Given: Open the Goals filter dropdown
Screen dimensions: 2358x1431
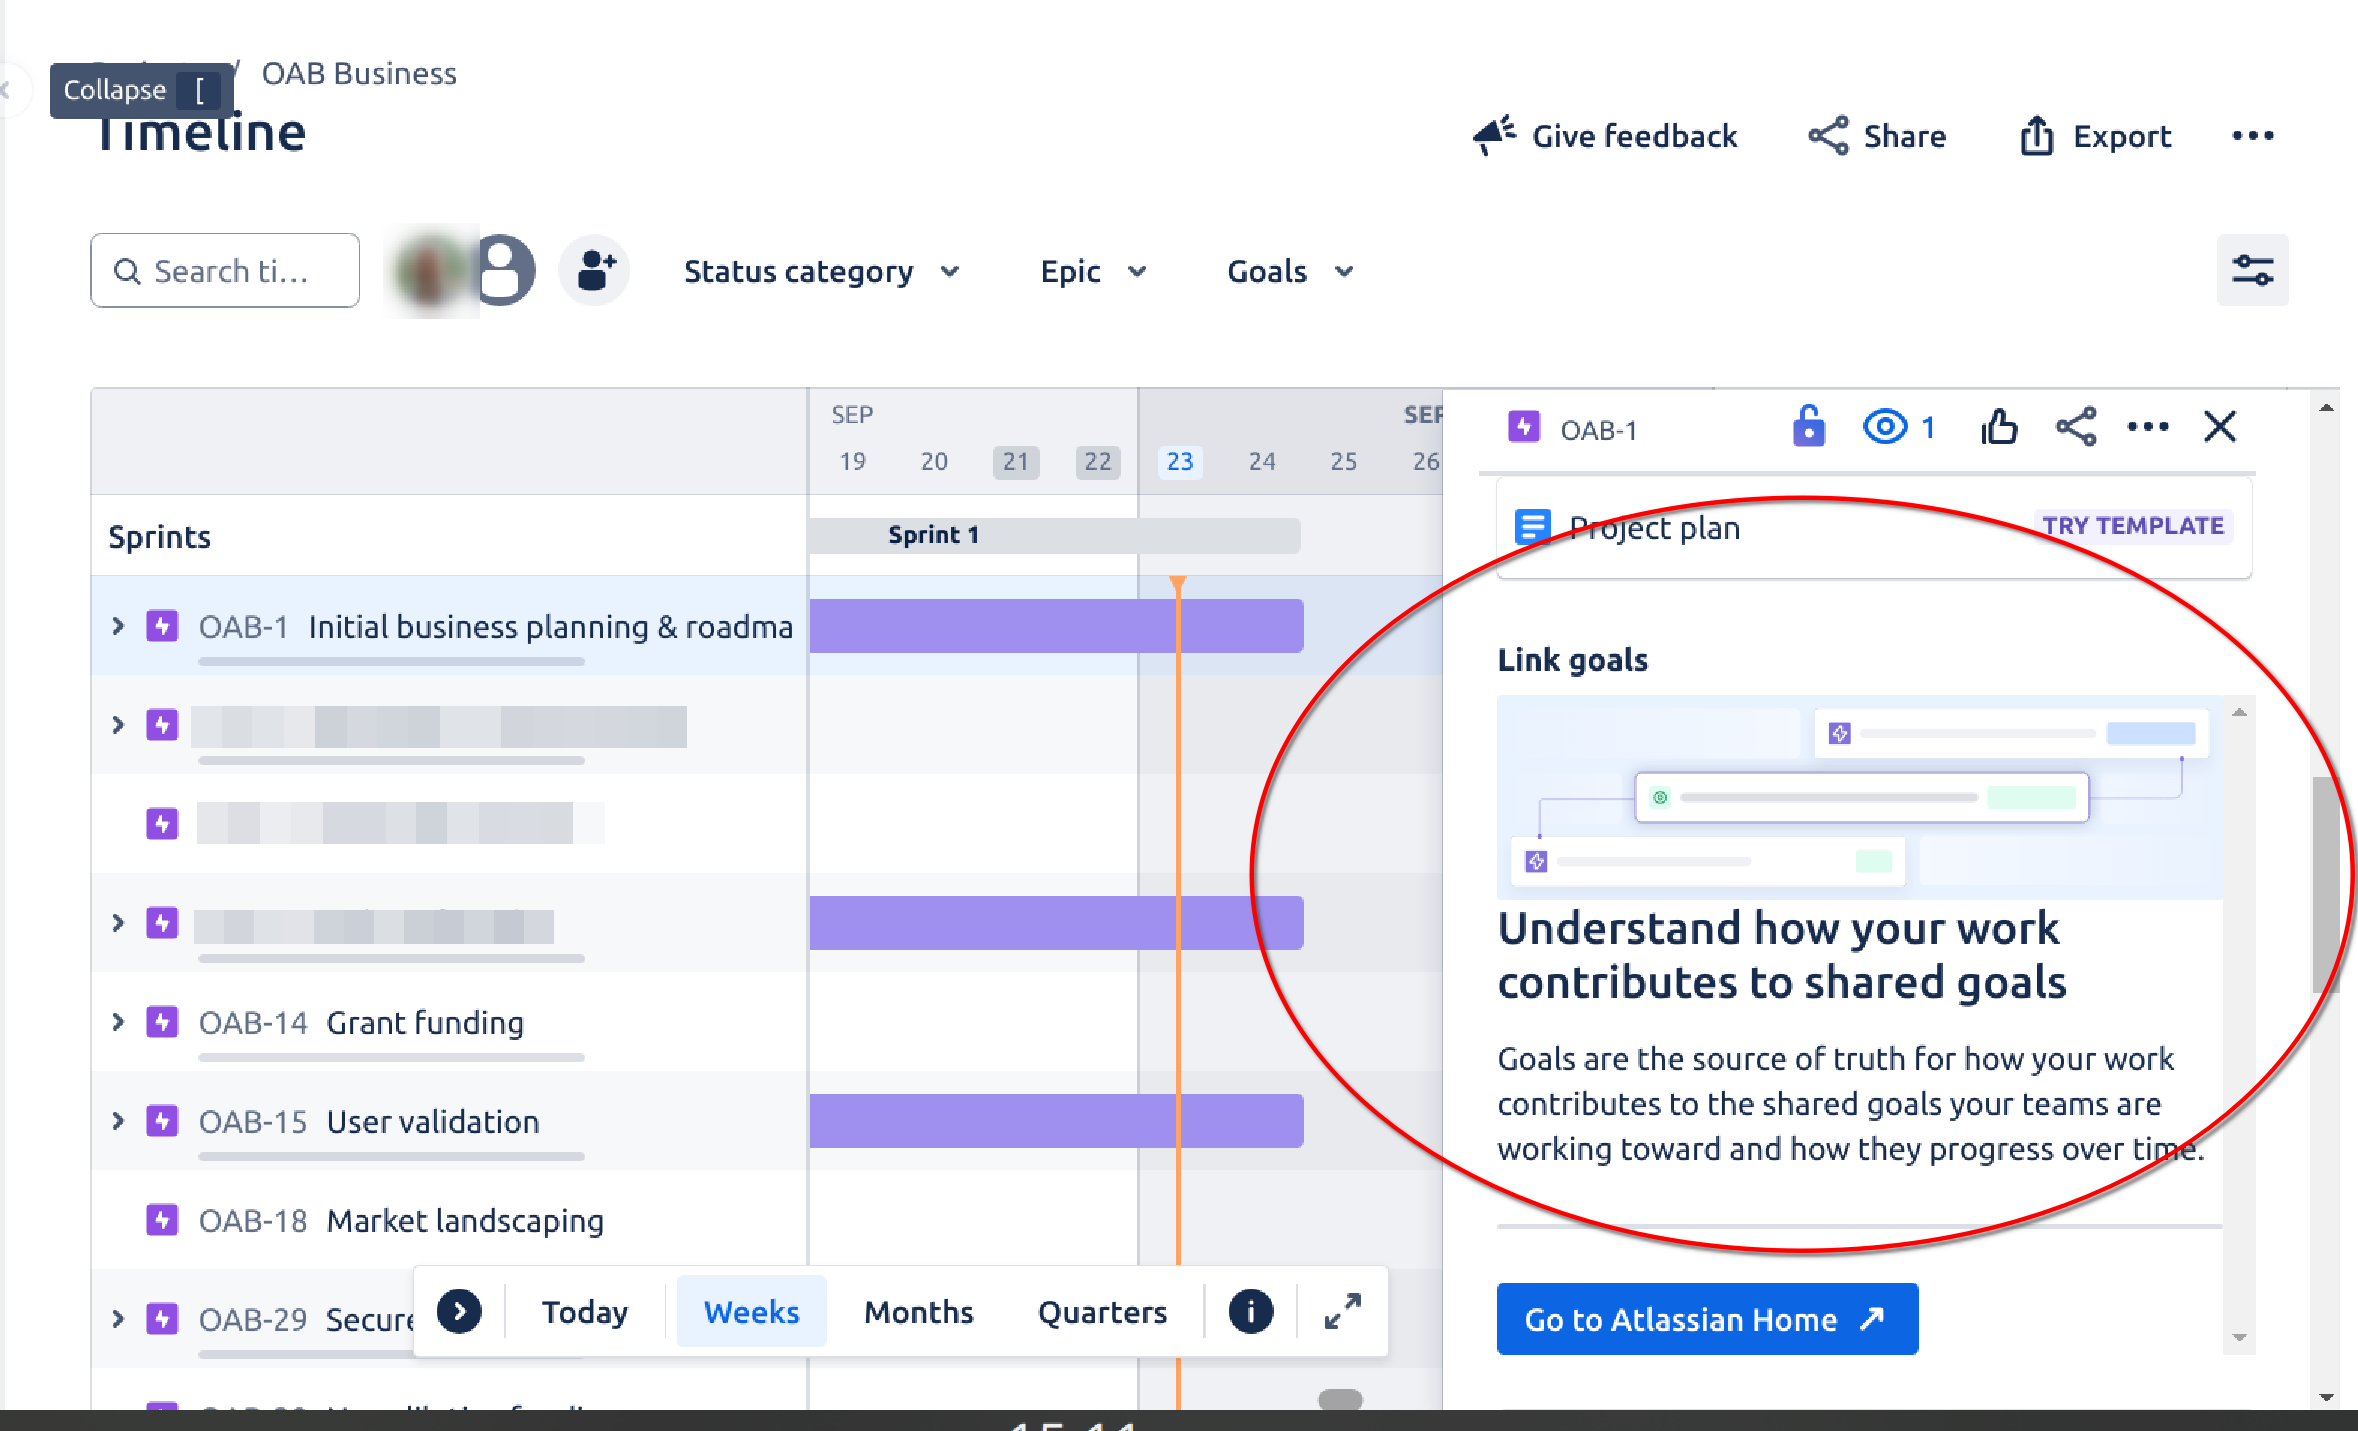Looking at the screenshot, I should 1290,271.
